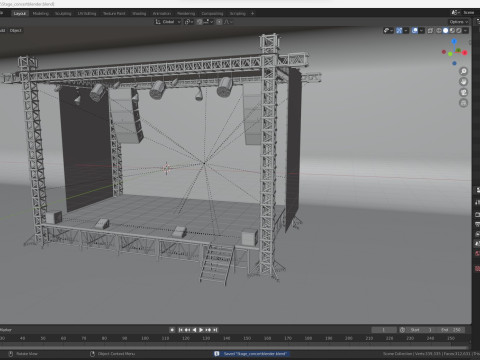Toggle the camera view button
Viewport: 480px width, 360px height.
click(x=463, y=92)
